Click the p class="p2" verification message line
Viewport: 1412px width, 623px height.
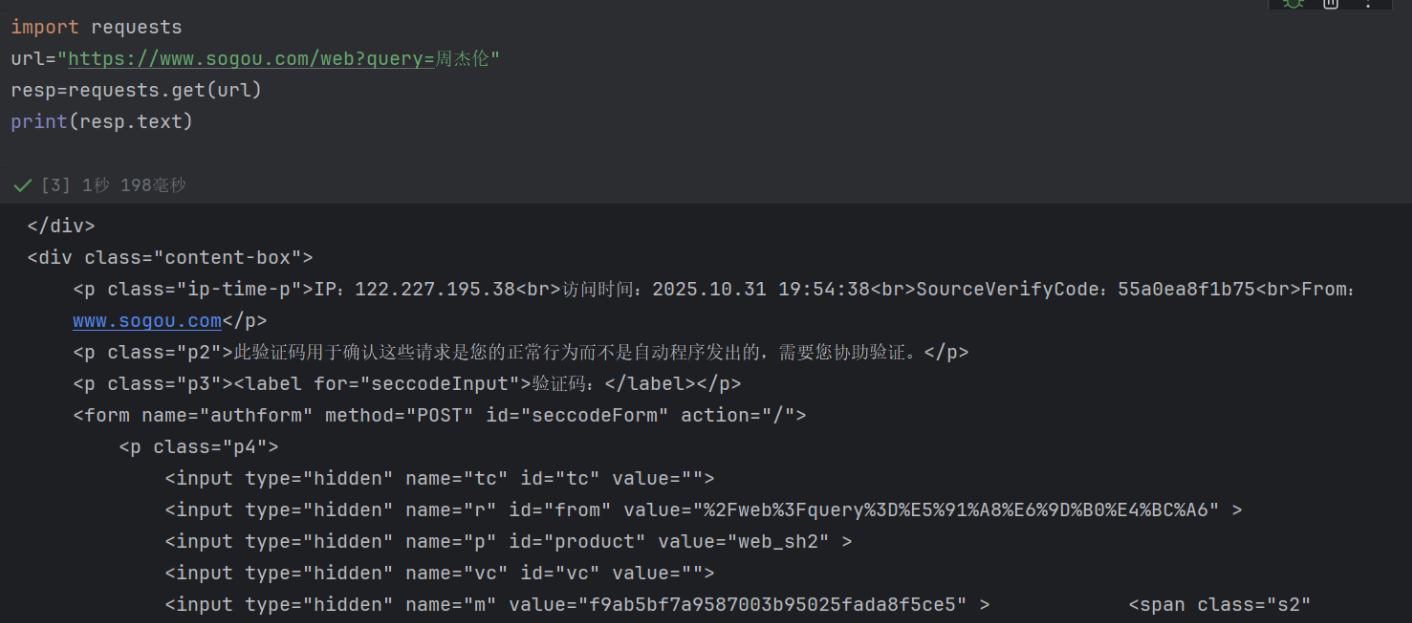coord(521,353)
